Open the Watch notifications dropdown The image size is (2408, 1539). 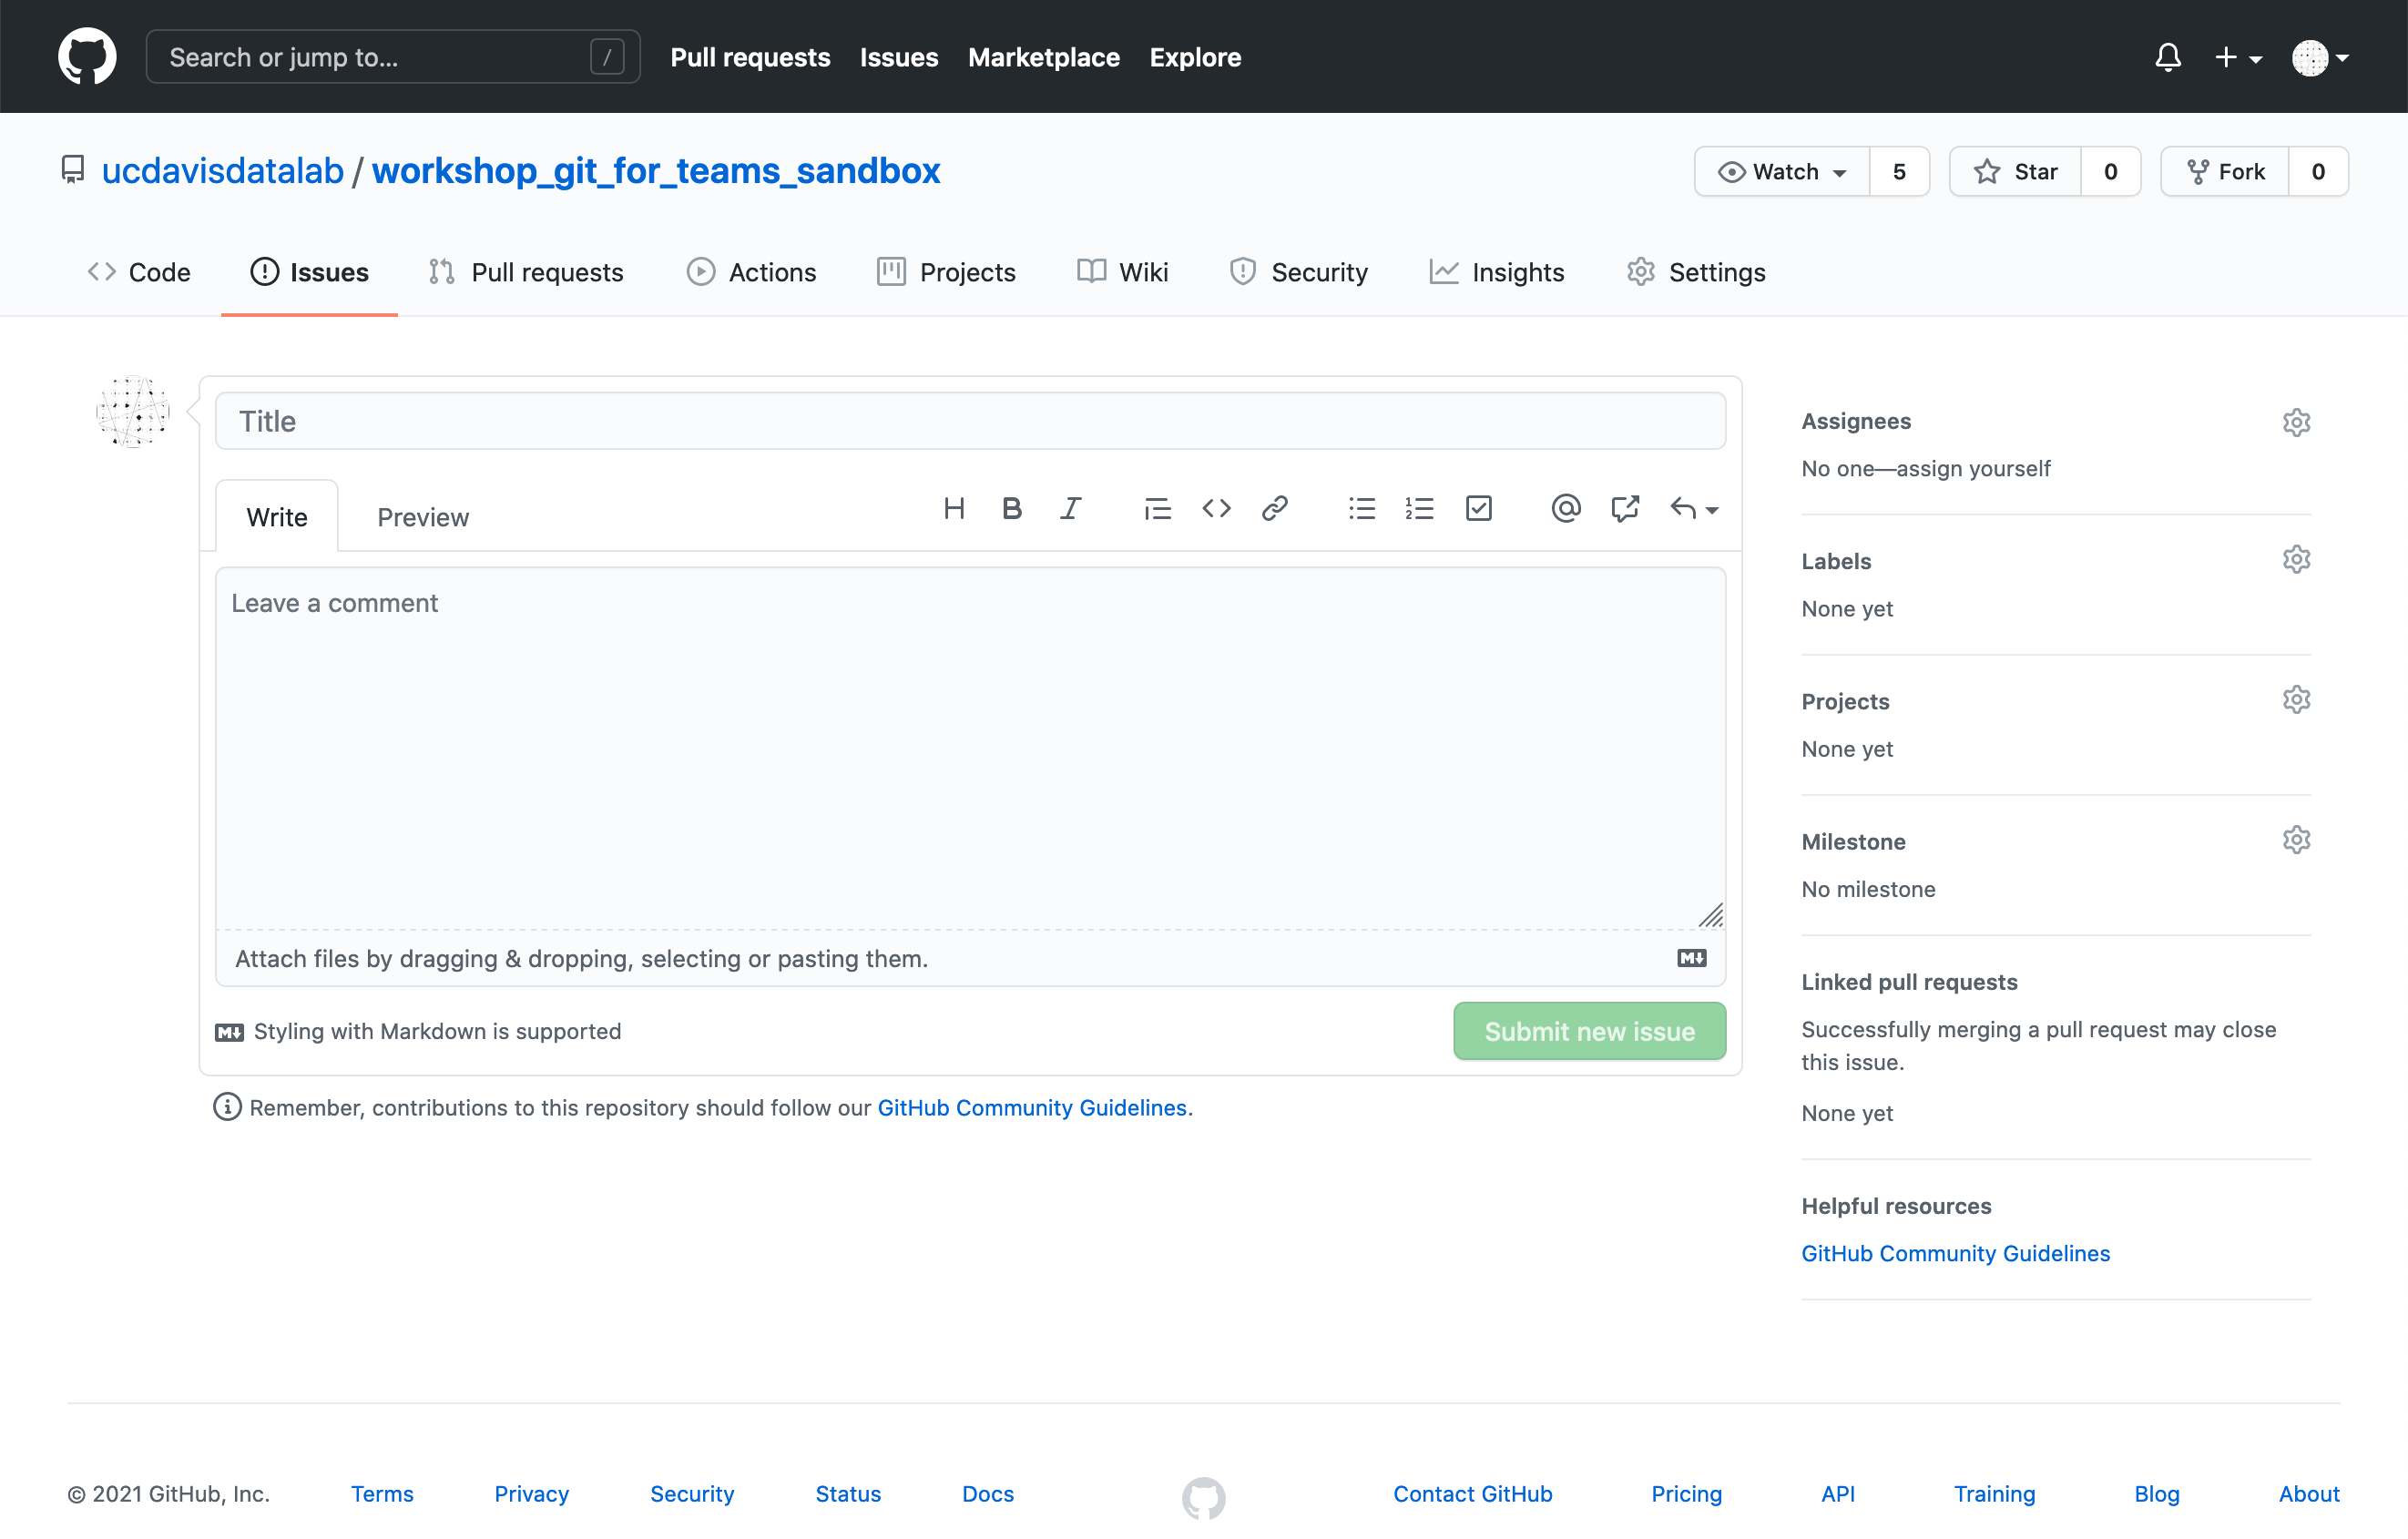point(1782,171)
